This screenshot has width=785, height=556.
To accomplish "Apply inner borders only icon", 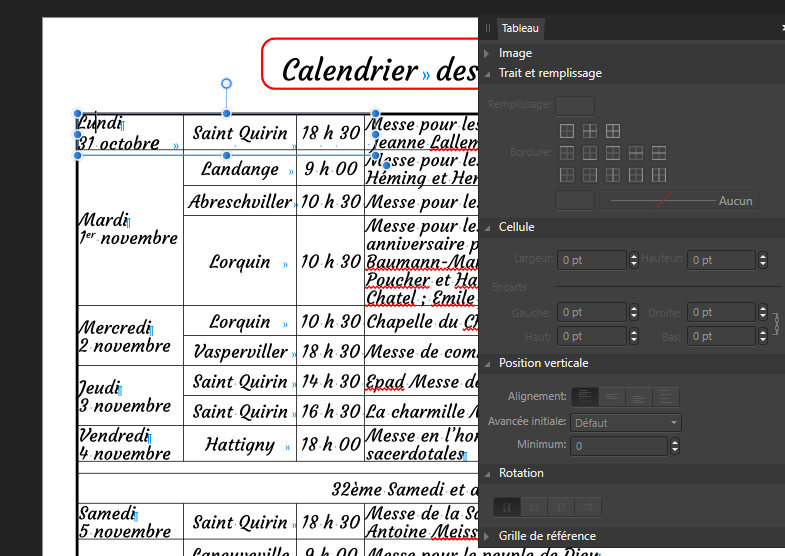I will click(590, 131).
